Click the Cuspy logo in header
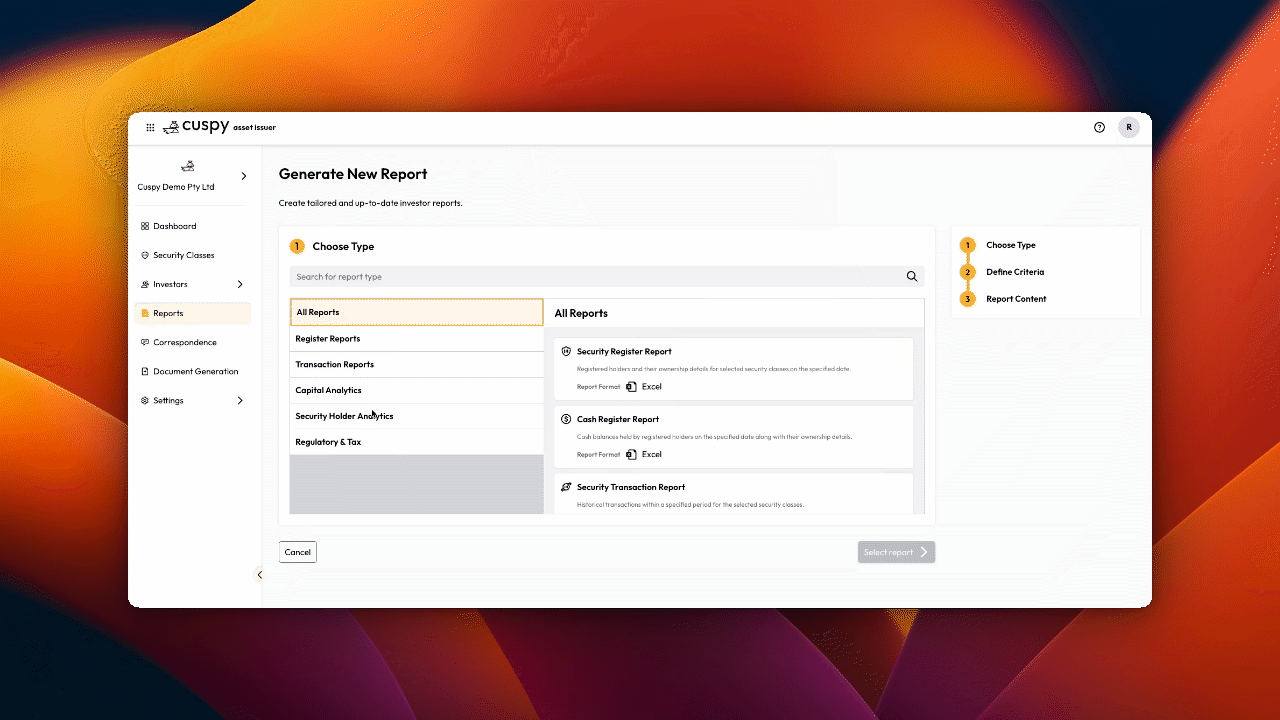This screenshot has height=720, width=1280. point(196,127)
